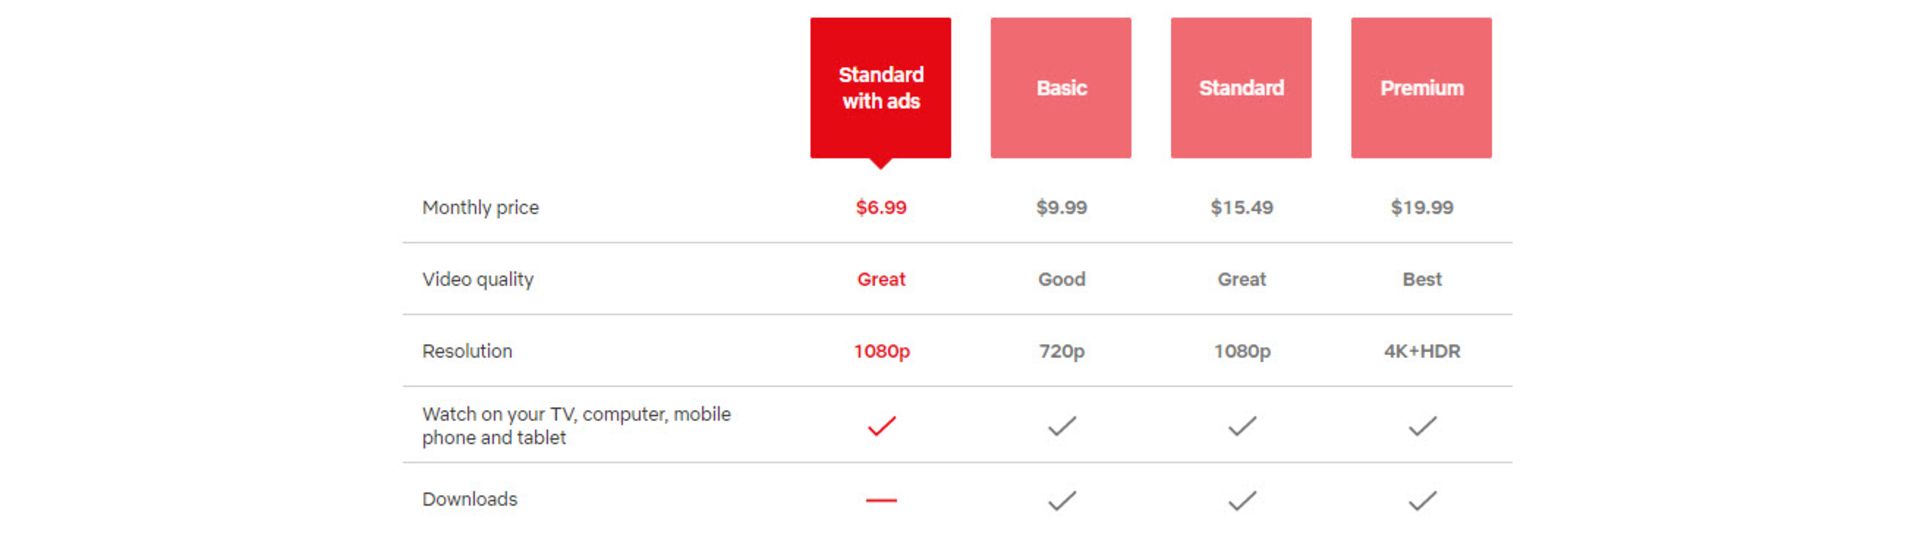The height and width of the screenshot is (557, 1920).
Task: Click the red checkmark for device watching
Action: point(881,426)
